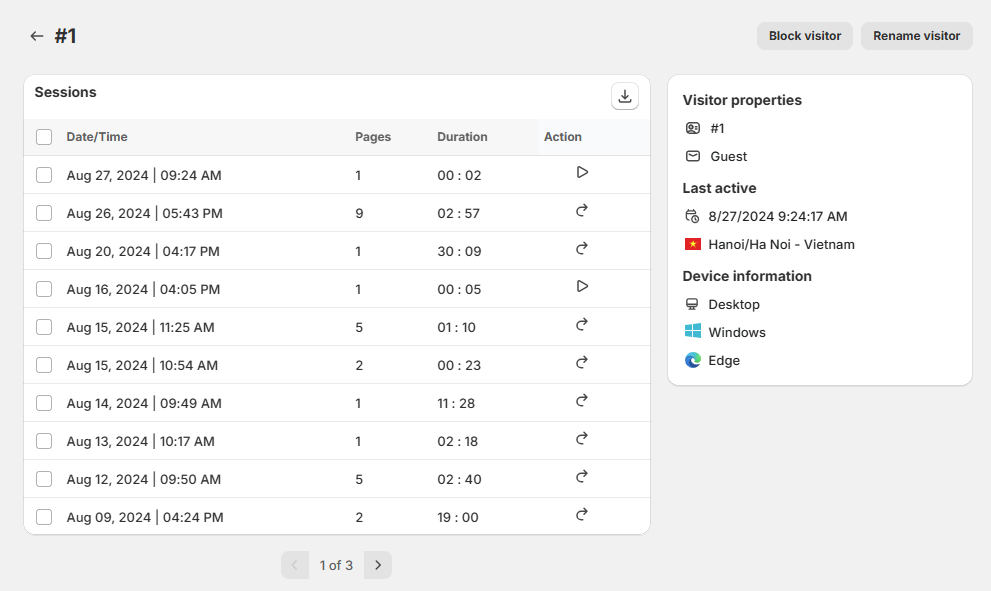This screenshot has height=591, width=991.
Task: Download sessions using the export icon
Action: click(x=625, y=96)
